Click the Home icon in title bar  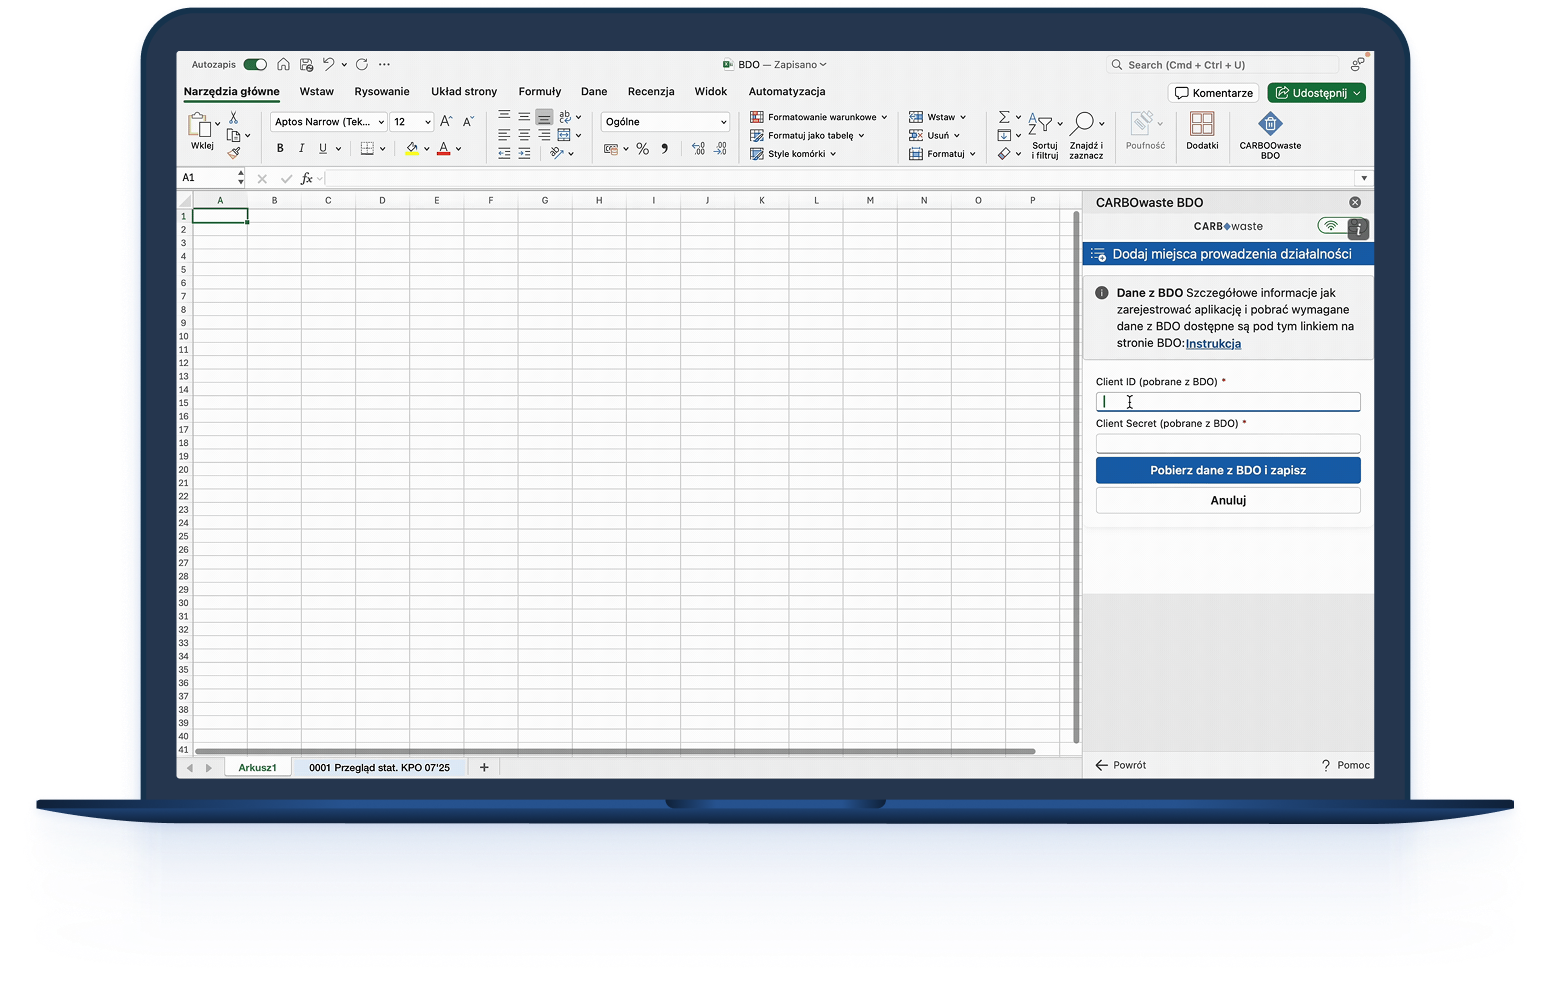pyautogui.click(x=283, y=65)
